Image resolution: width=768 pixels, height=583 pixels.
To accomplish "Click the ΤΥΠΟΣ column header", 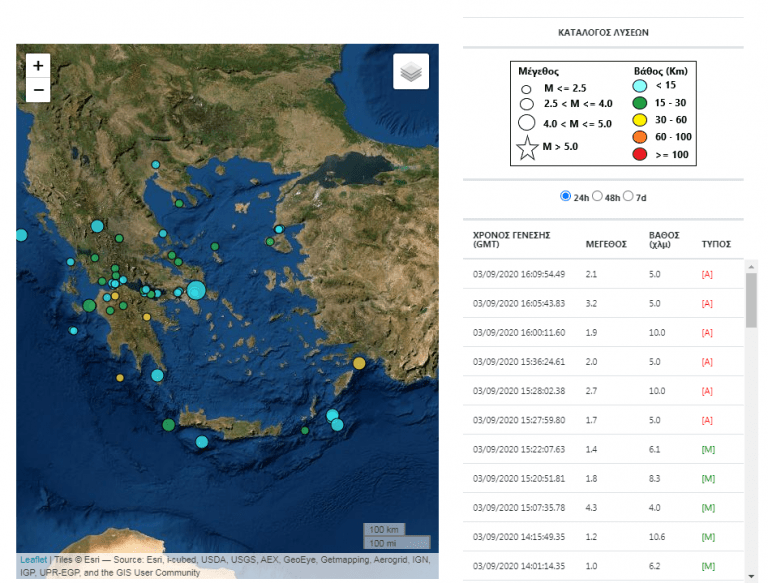I will coord(716,244).
